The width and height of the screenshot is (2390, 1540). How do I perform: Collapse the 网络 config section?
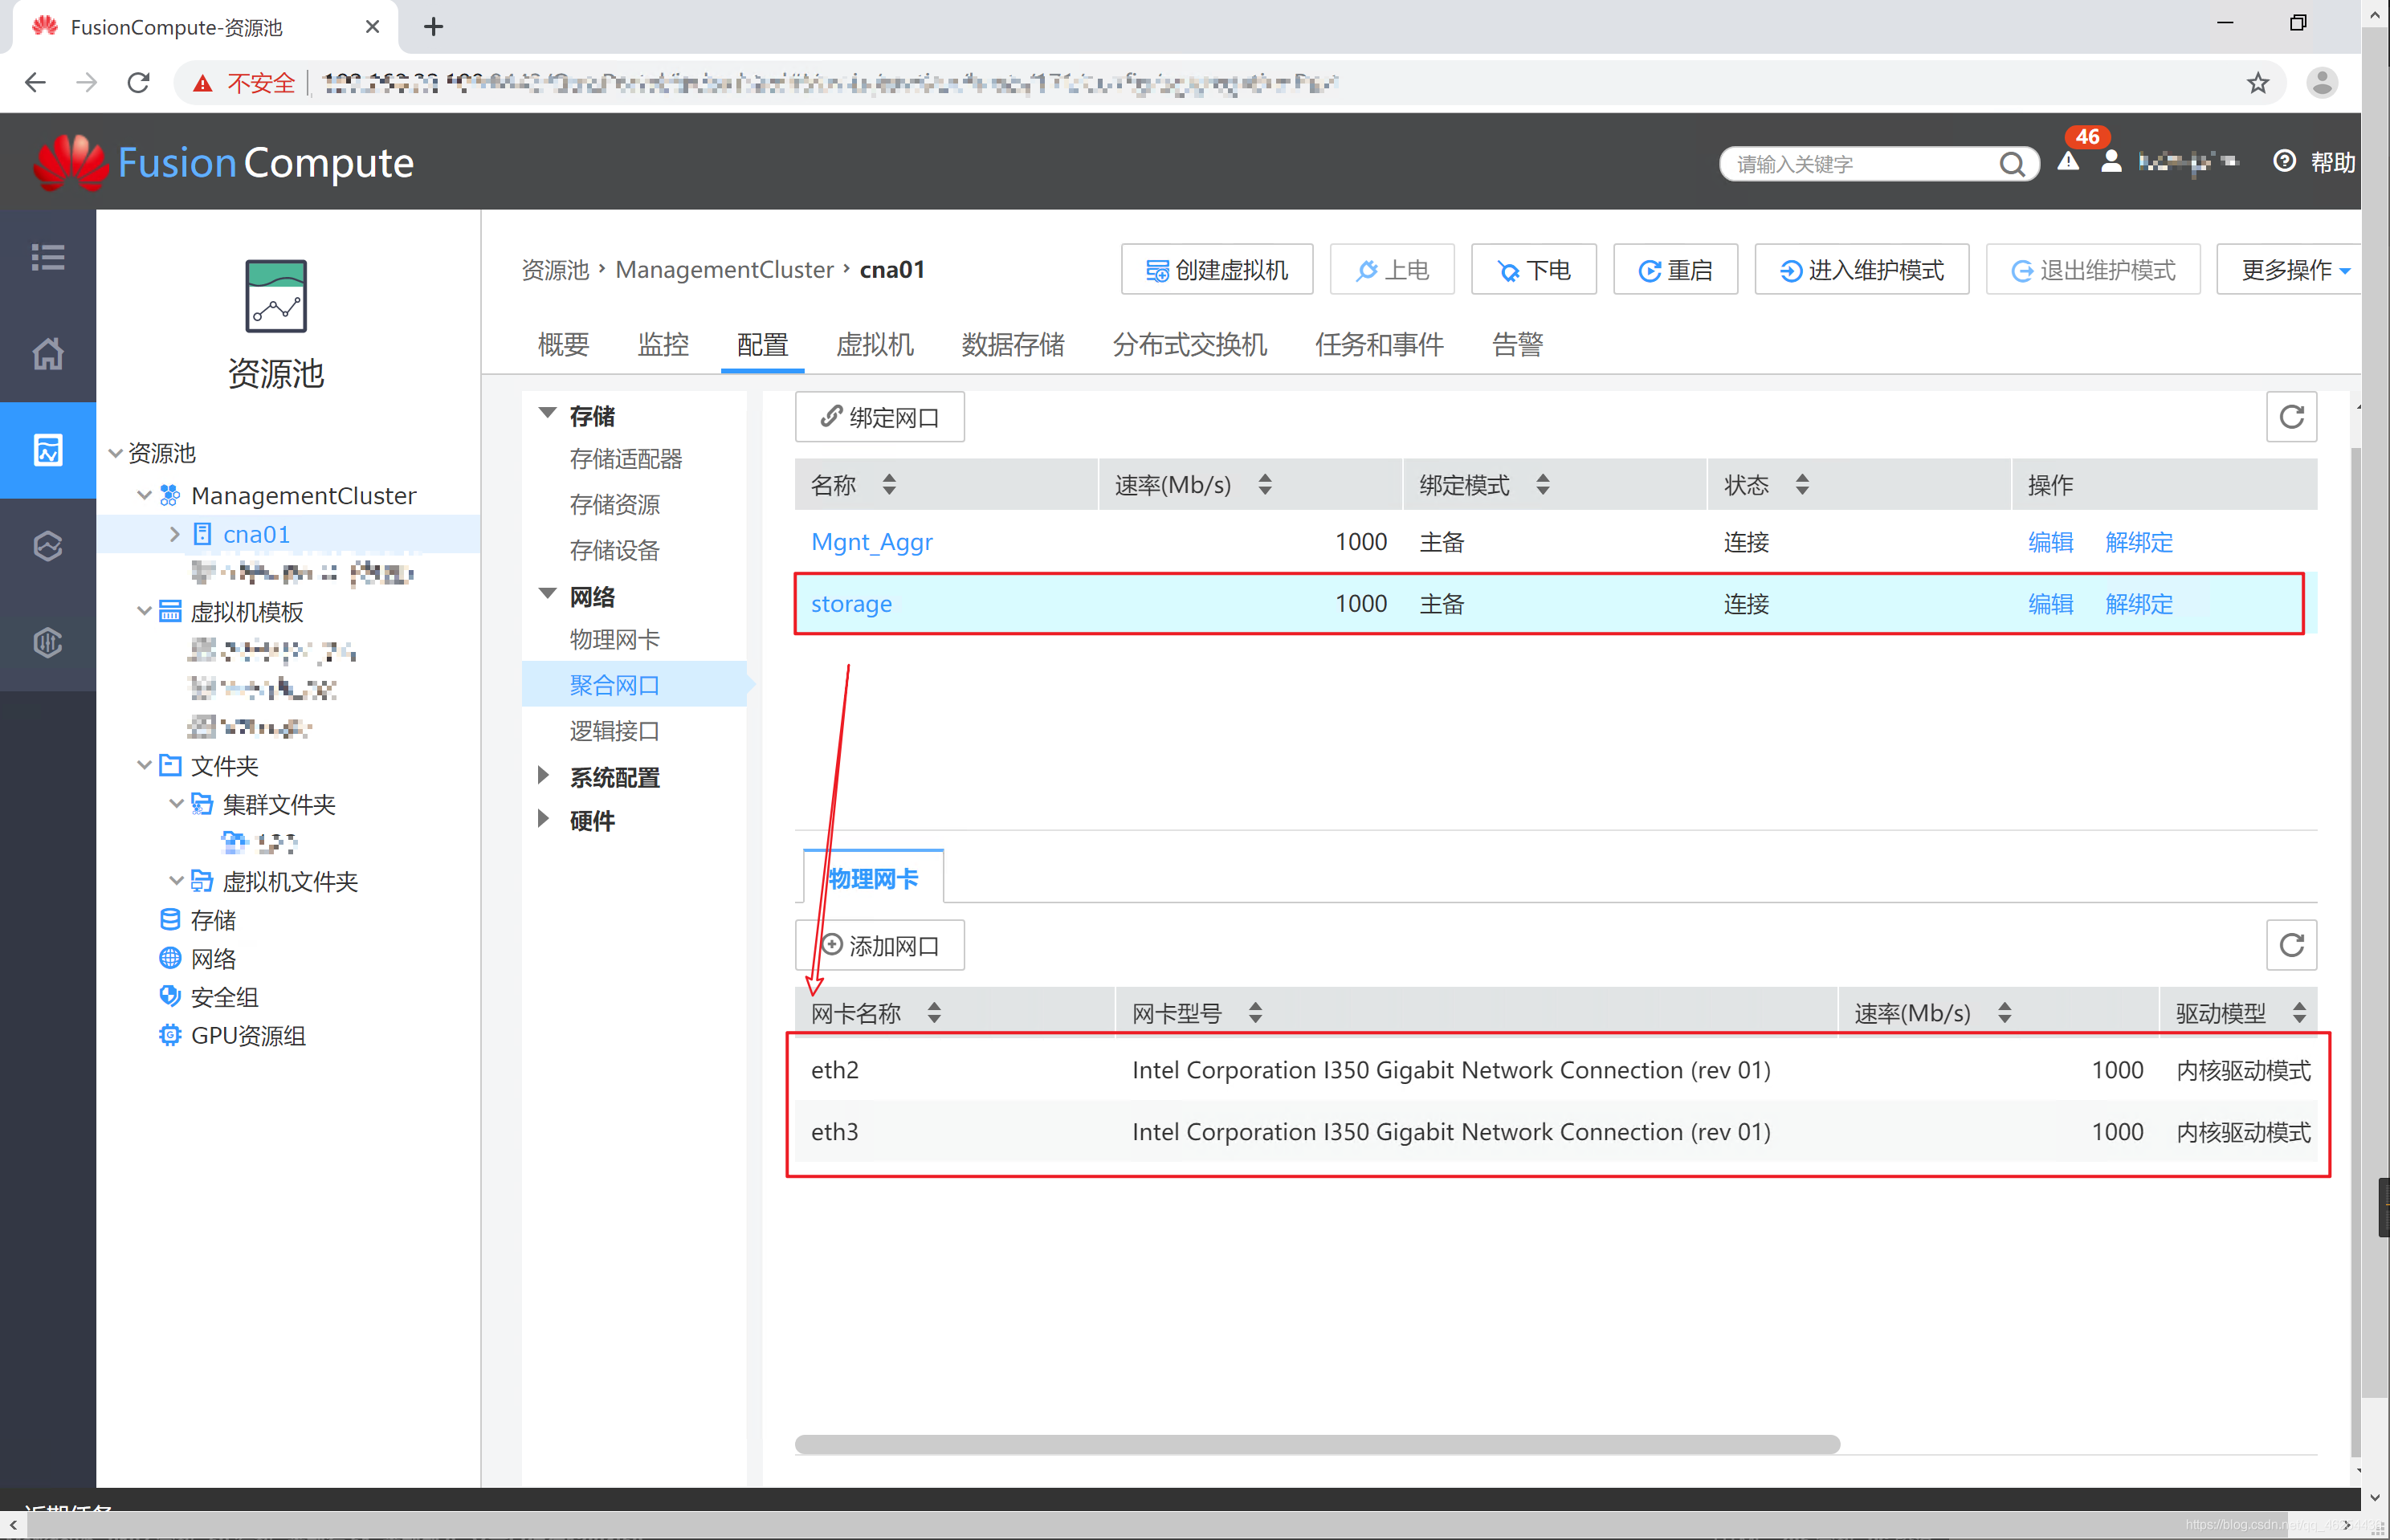547,595
